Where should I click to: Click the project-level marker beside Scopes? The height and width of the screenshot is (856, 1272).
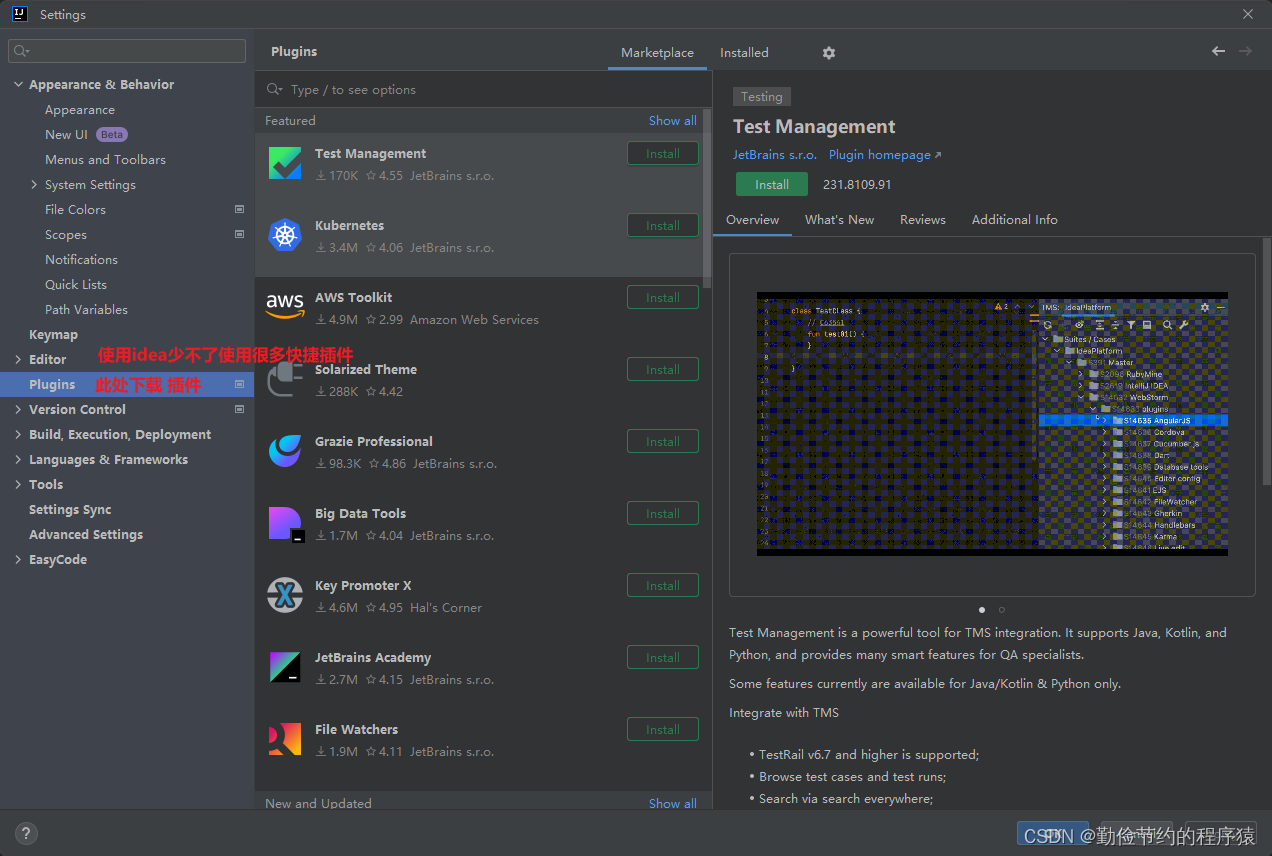239,234
